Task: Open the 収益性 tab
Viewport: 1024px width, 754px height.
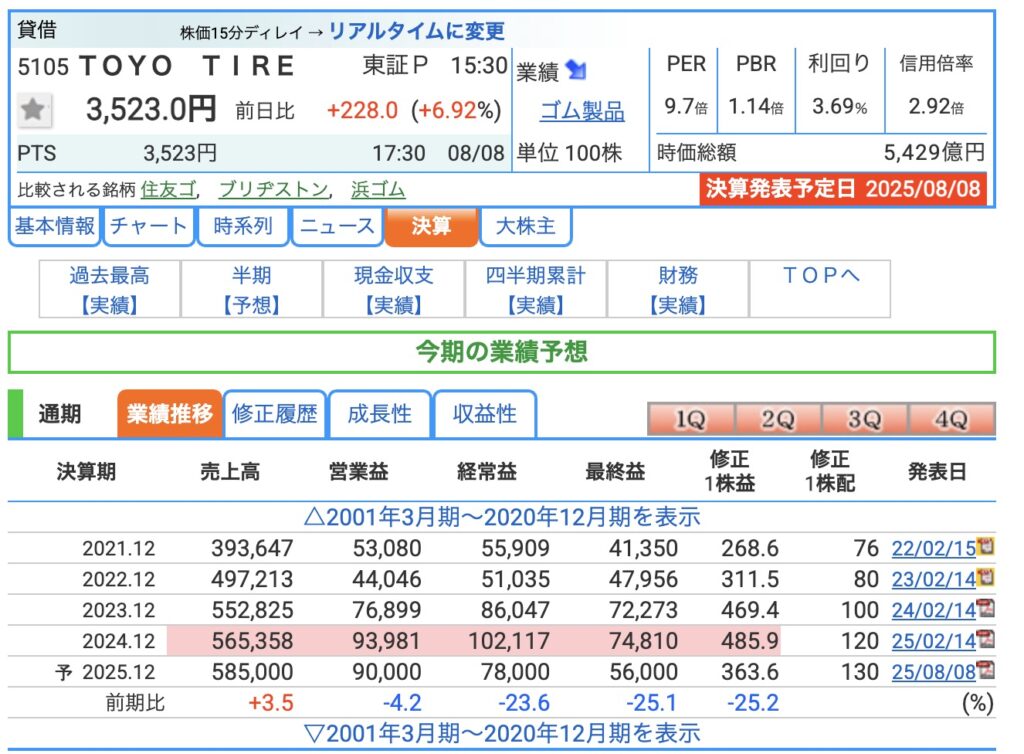Action: (485, 414)
